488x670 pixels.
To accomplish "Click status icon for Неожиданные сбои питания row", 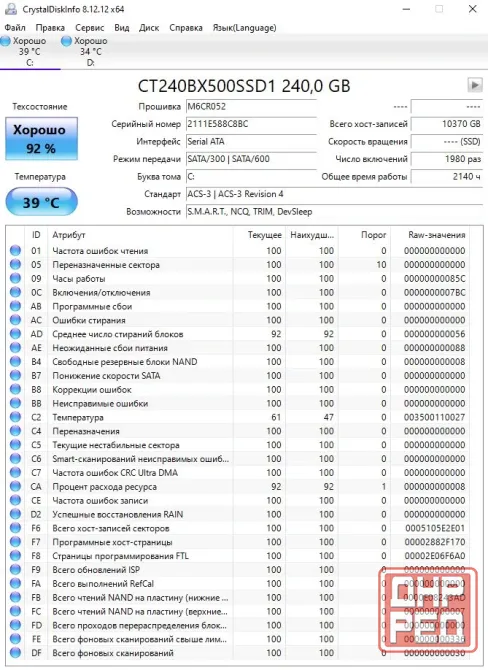I will (x=15, y=348).
